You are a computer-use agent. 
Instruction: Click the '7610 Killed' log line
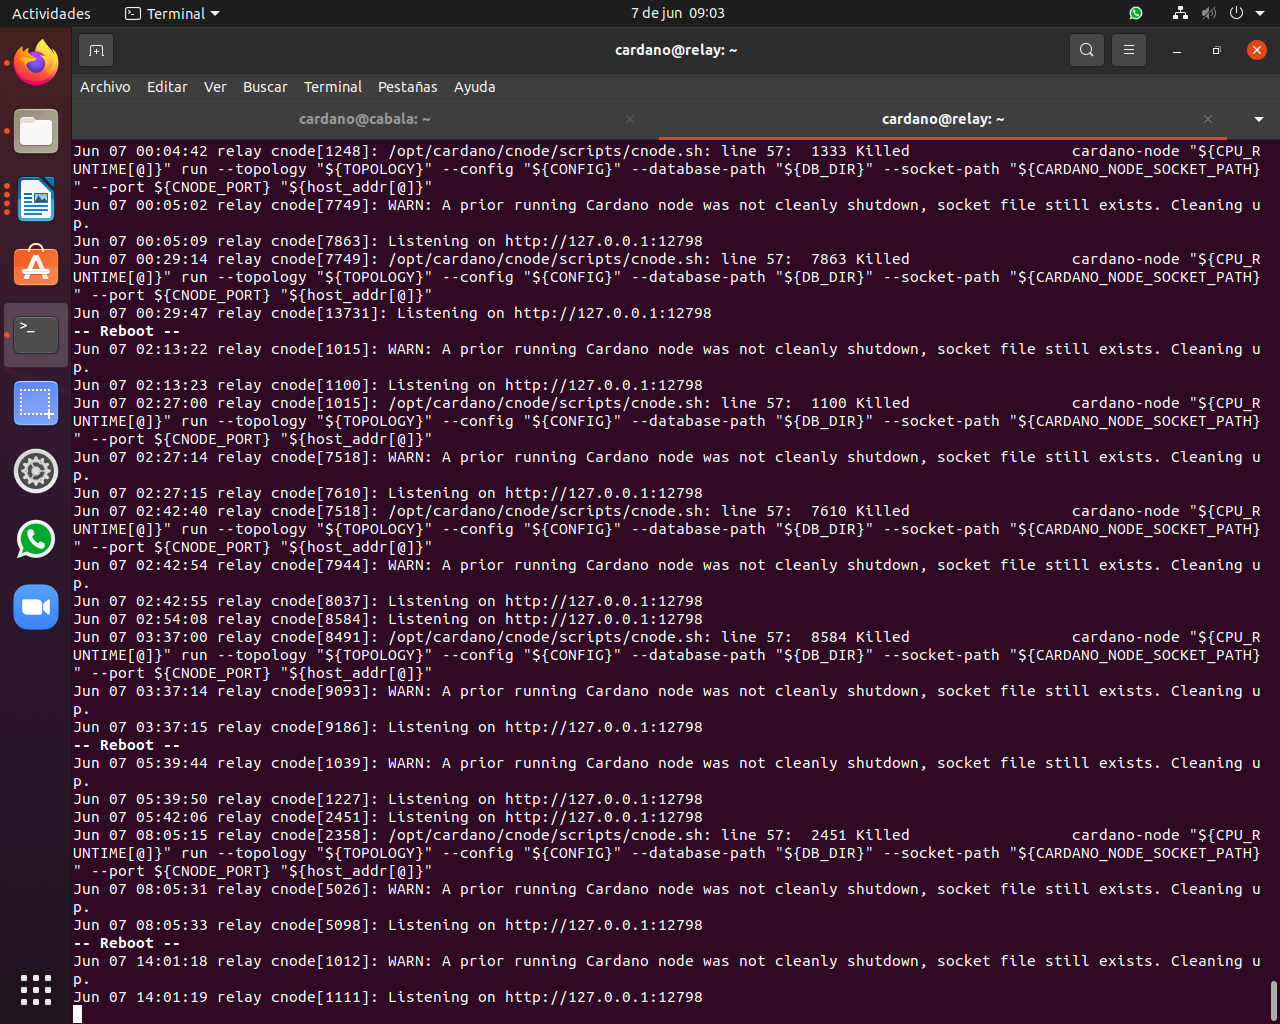[667, 529]
